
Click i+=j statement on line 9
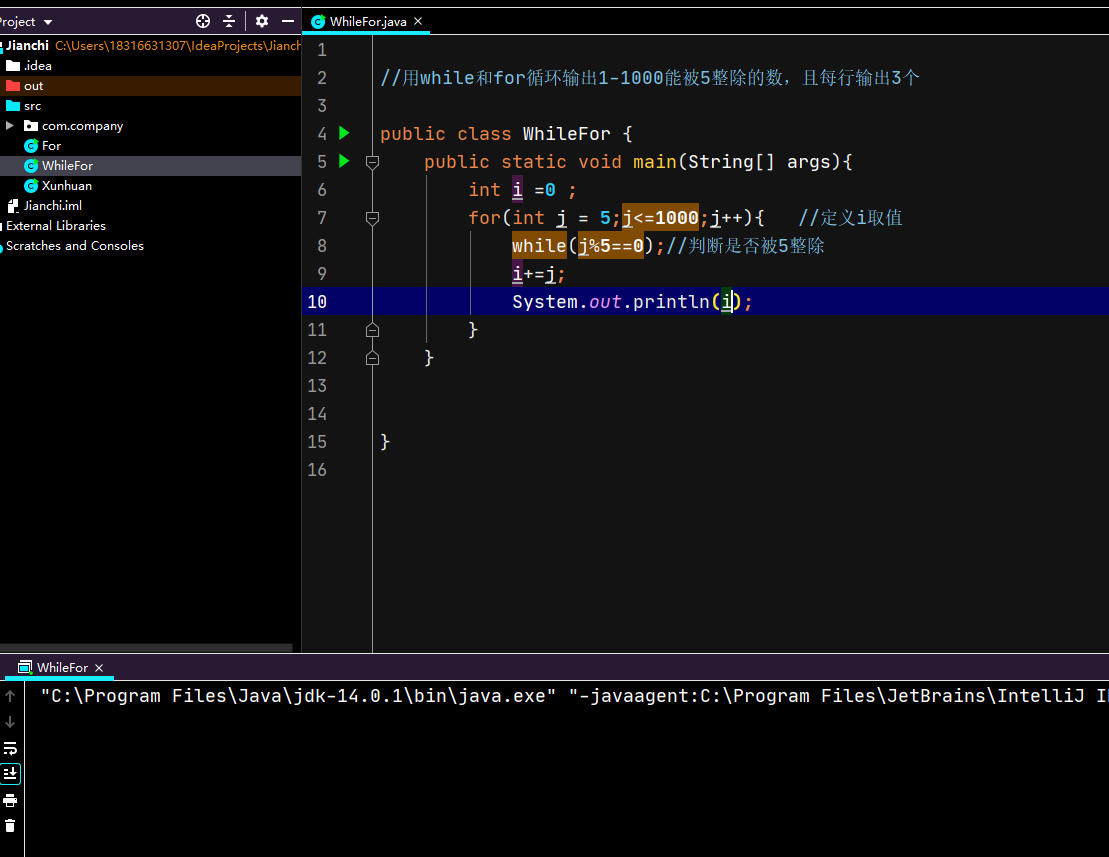coord(538,274)
